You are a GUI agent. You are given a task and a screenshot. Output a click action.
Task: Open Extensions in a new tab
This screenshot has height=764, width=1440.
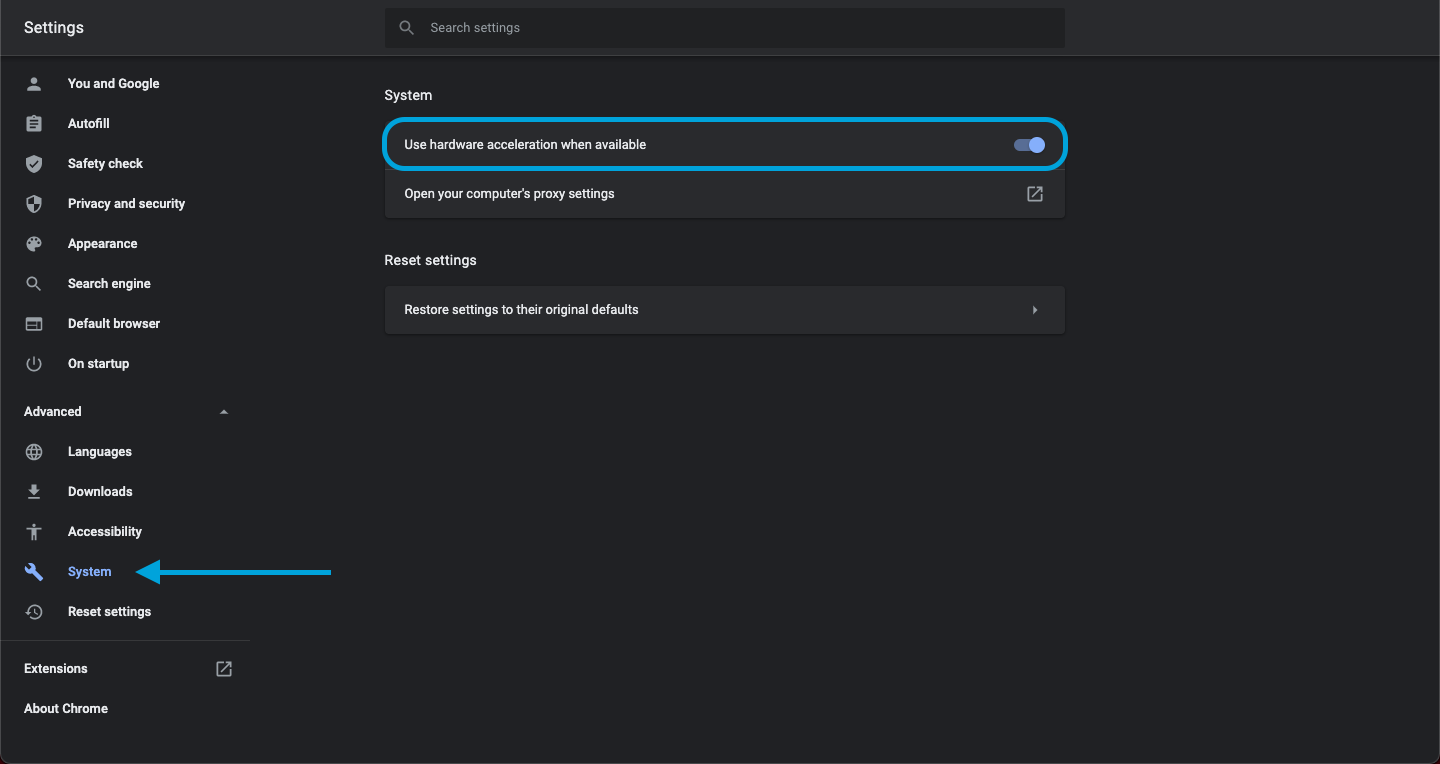point(224,668)
